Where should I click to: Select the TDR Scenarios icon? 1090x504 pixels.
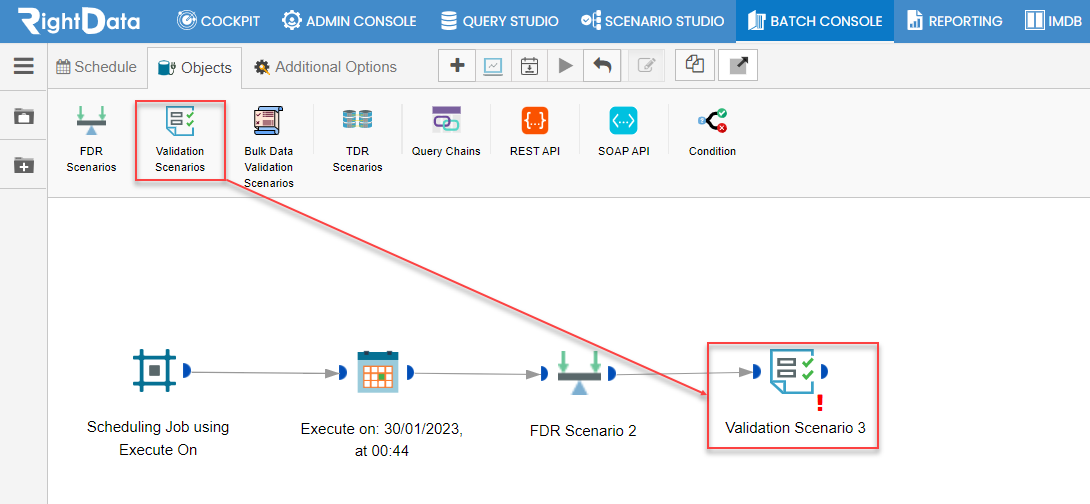click(357, 120)
